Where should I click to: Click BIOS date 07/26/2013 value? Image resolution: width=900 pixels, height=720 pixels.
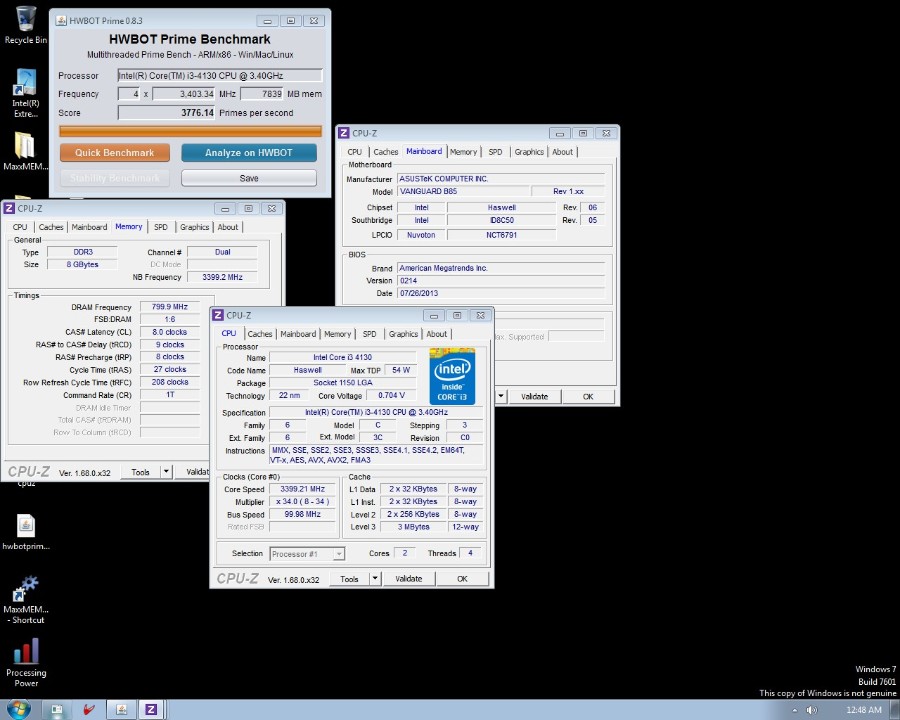(x=501, y=293)
